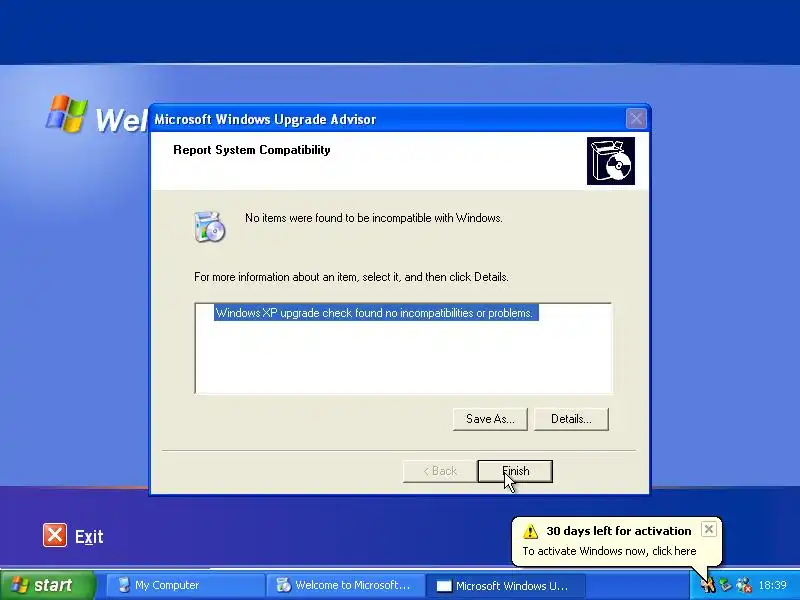This screenshot has width=800, height=600.
Task: Click the For more information instruction text
Action: [x=351, y=277]
